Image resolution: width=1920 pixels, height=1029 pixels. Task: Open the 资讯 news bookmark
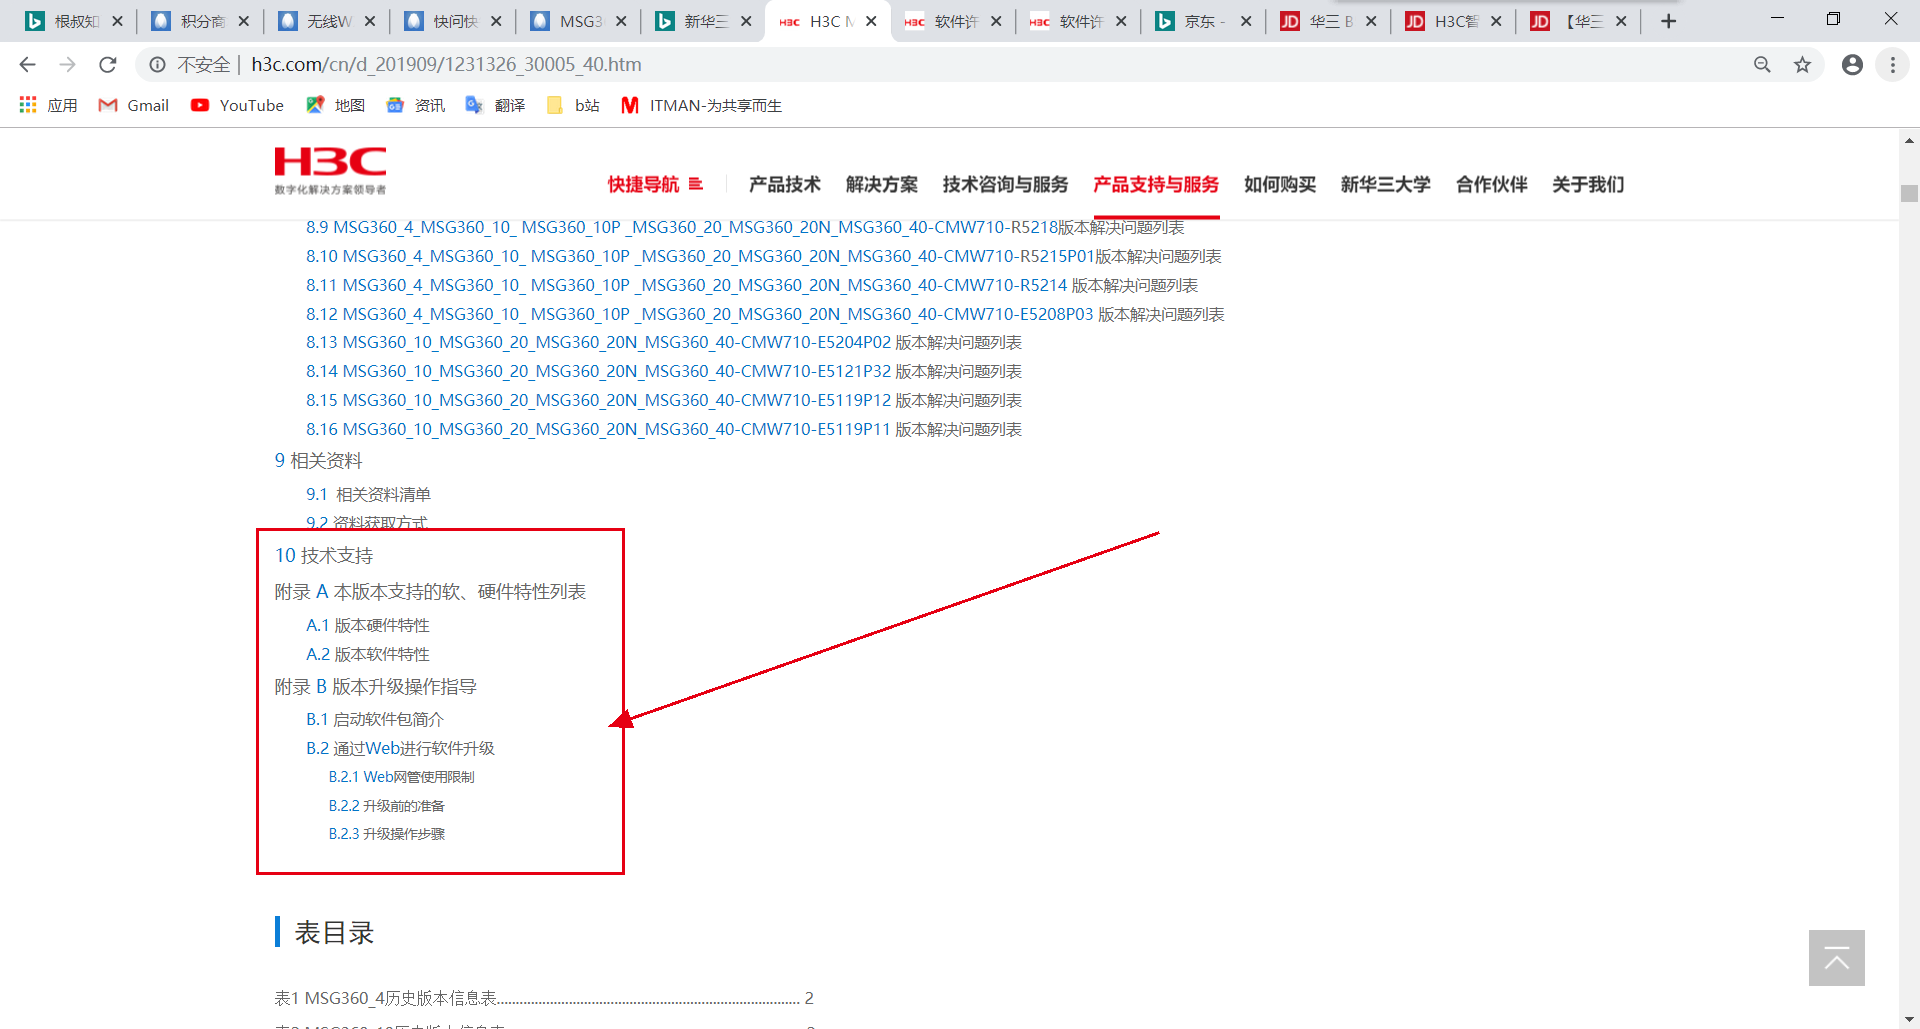[x=415, y=105]
